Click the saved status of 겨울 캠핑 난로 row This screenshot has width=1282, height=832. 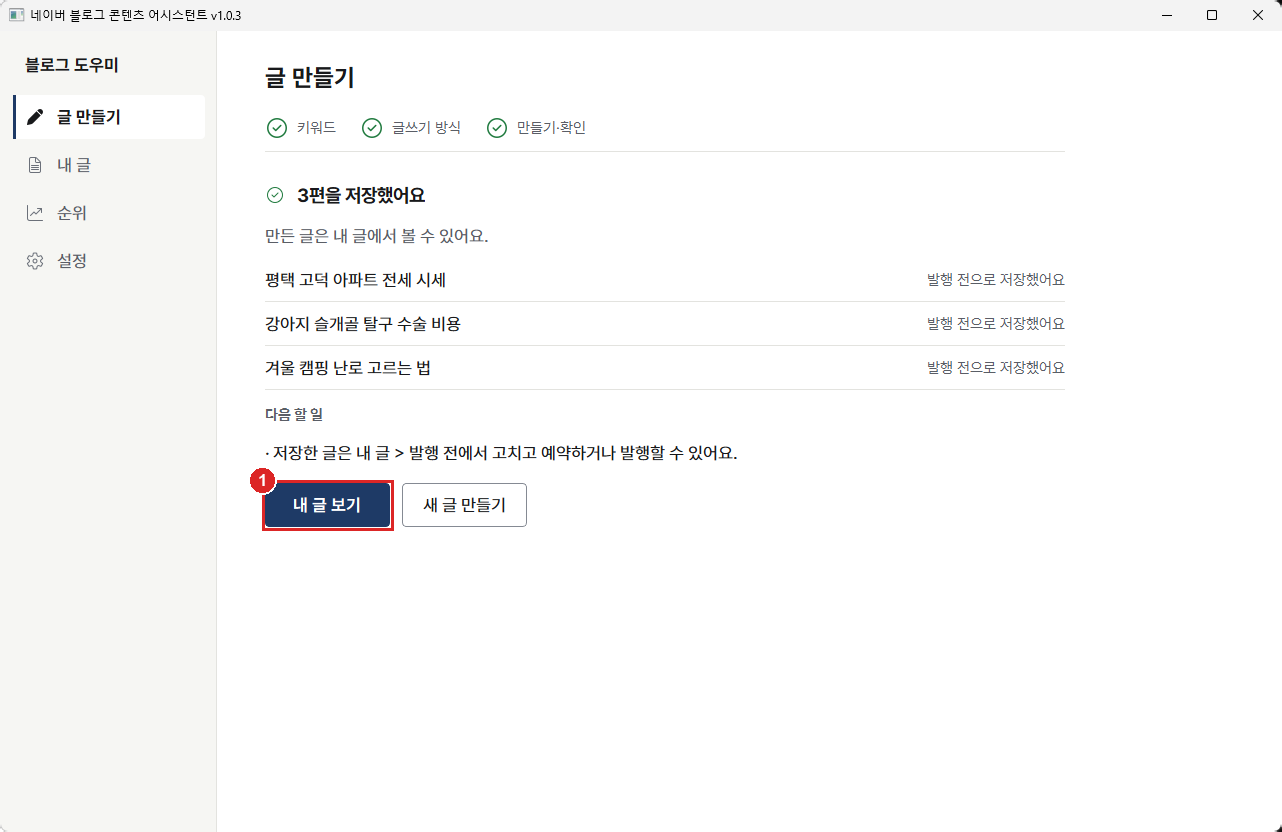(996, 368)
